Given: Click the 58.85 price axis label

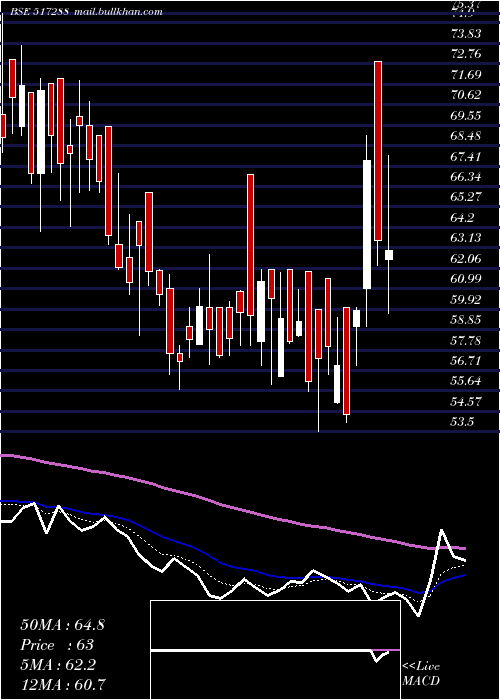Looking at the screenshot, I should point(466,320).
